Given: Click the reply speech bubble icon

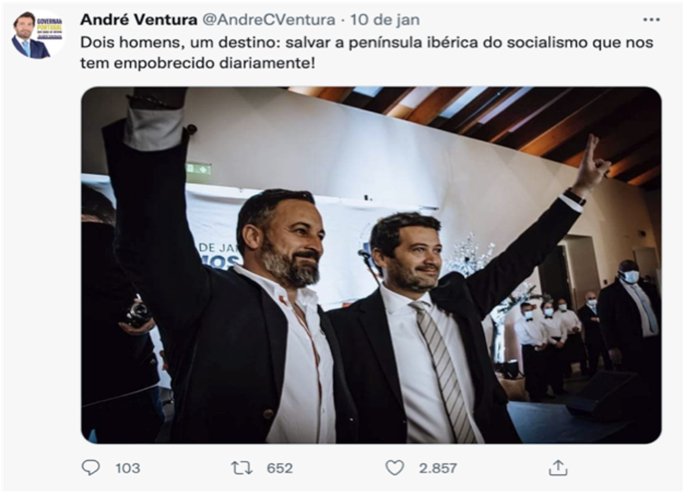Looking at the screenshot, I should coord(91,467).
